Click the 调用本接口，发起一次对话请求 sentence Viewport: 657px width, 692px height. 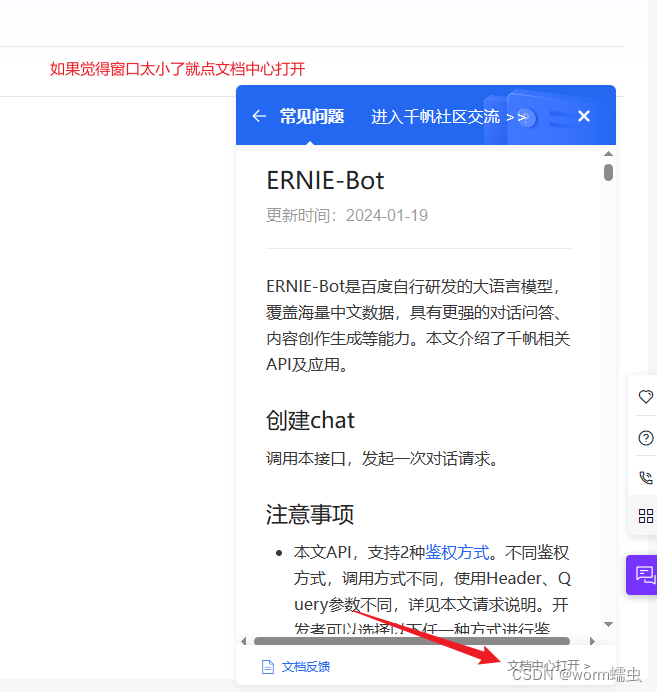pos(382,459)
